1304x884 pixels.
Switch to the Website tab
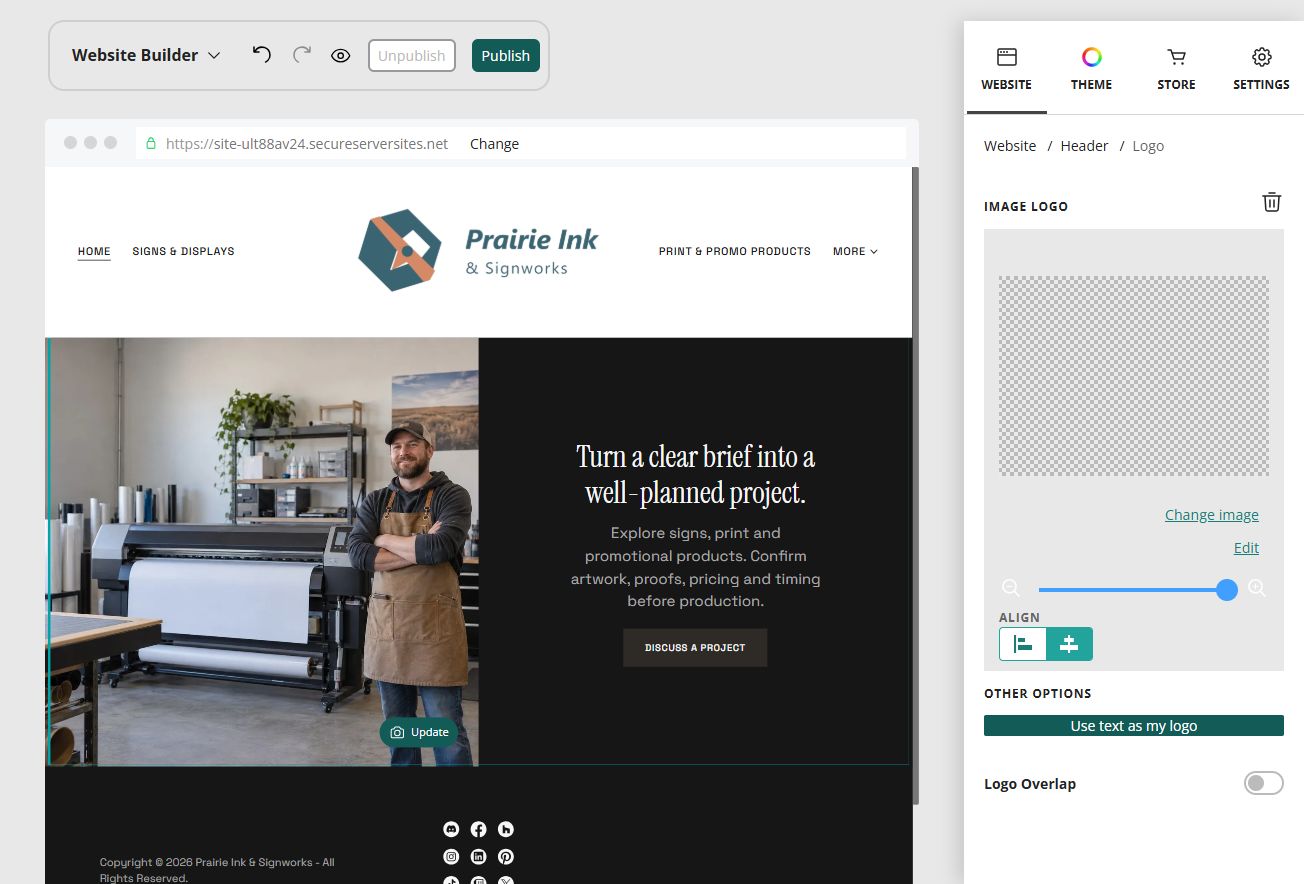(1006, 70)
